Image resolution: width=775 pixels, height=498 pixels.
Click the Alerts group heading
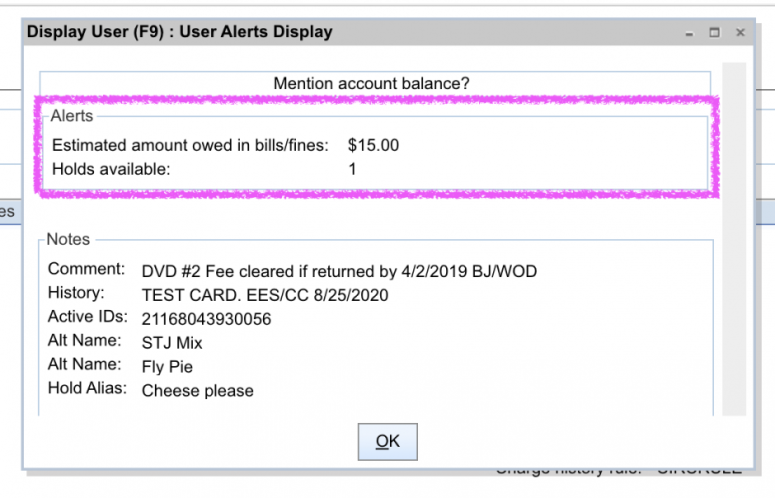point(71,116)
